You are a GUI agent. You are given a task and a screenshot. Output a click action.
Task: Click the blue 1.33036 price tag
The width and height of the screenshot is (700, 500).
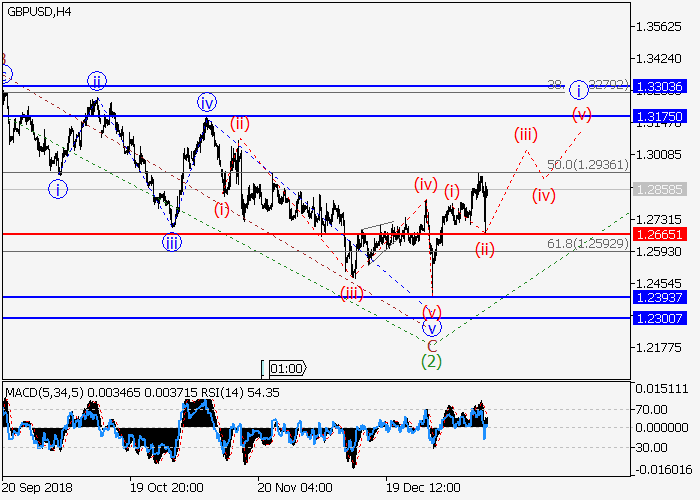click(658, 87)
